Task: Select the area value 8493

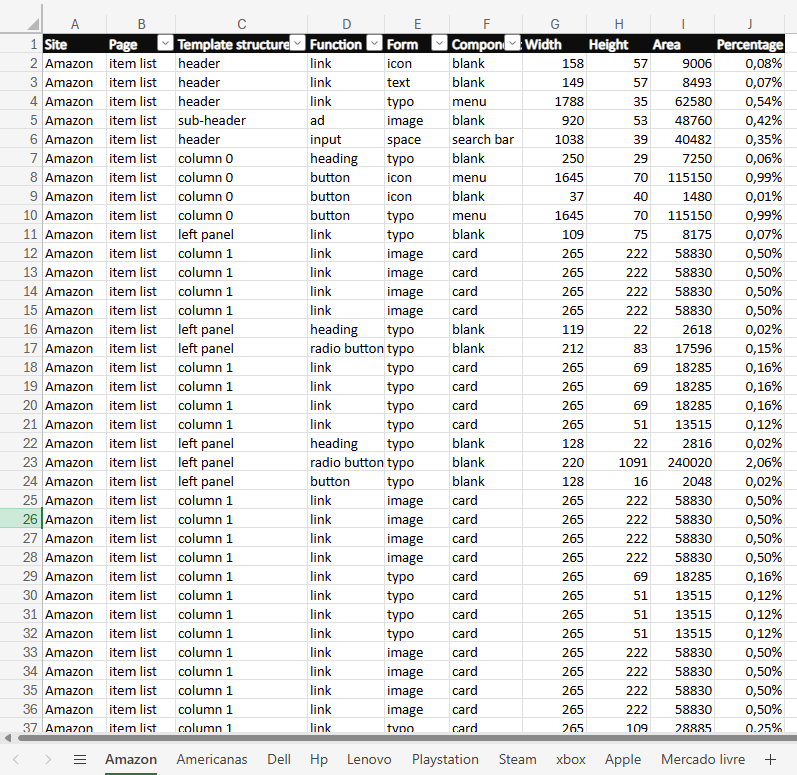Action: pos(683,82)
